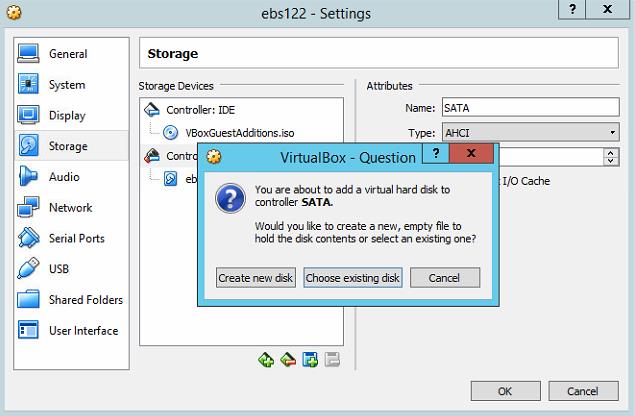Screen dimensions: 635x416
Task: Select the Display settings icon
Action: click(29, 116)
